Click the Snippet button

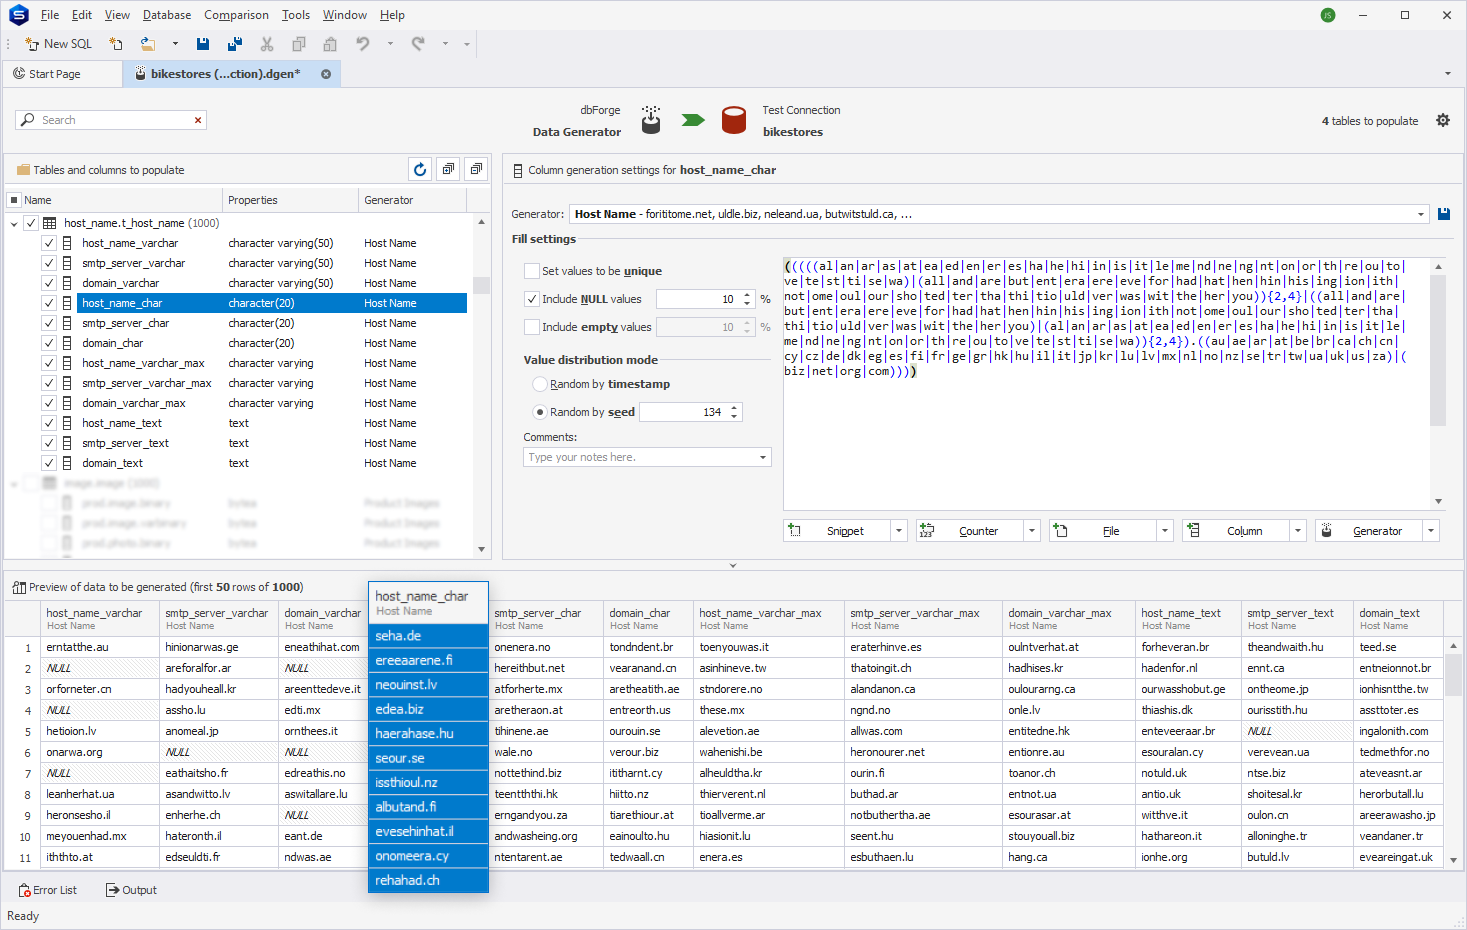click(x=836, y=531)
